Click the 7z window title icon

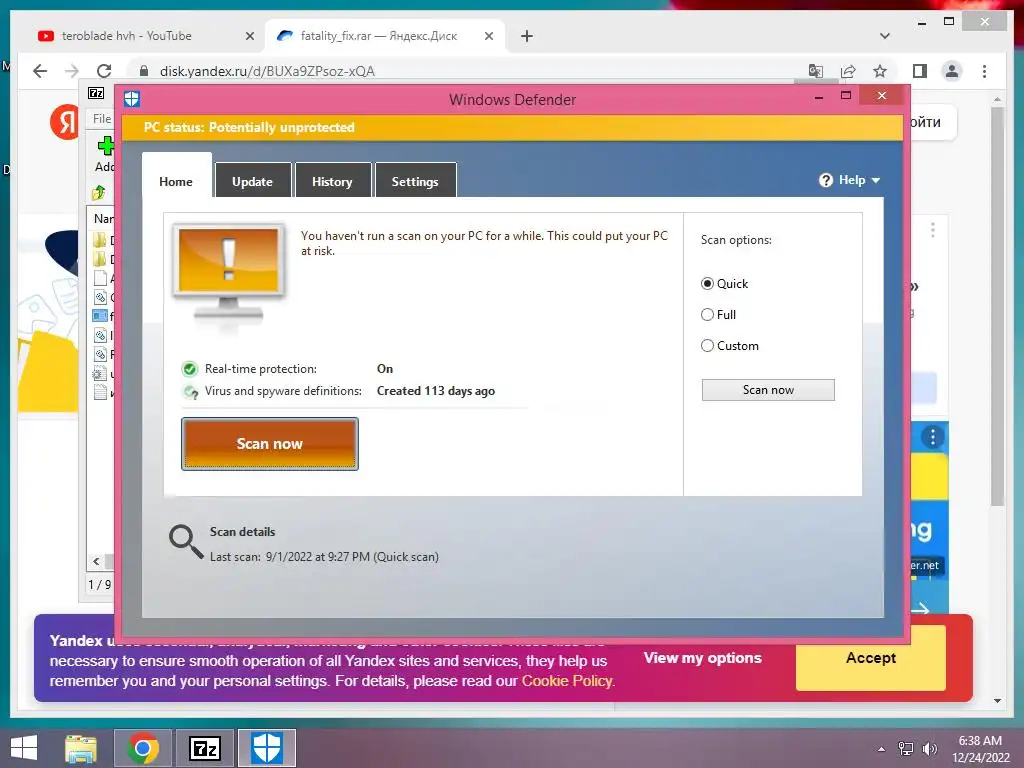(96, 93)
